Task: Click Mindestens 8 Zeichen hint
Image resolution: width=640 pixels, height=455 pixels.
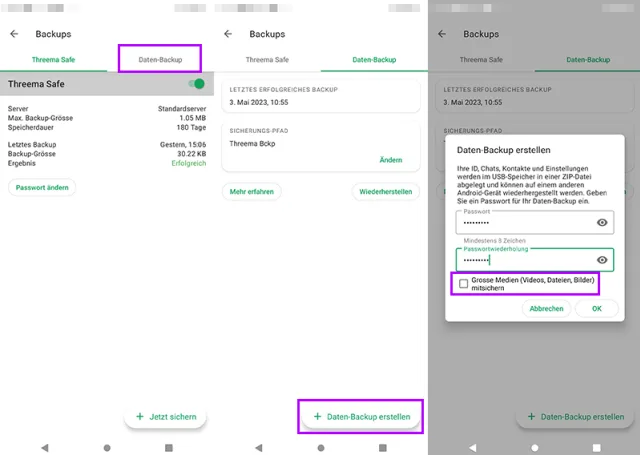Action: 494,241
